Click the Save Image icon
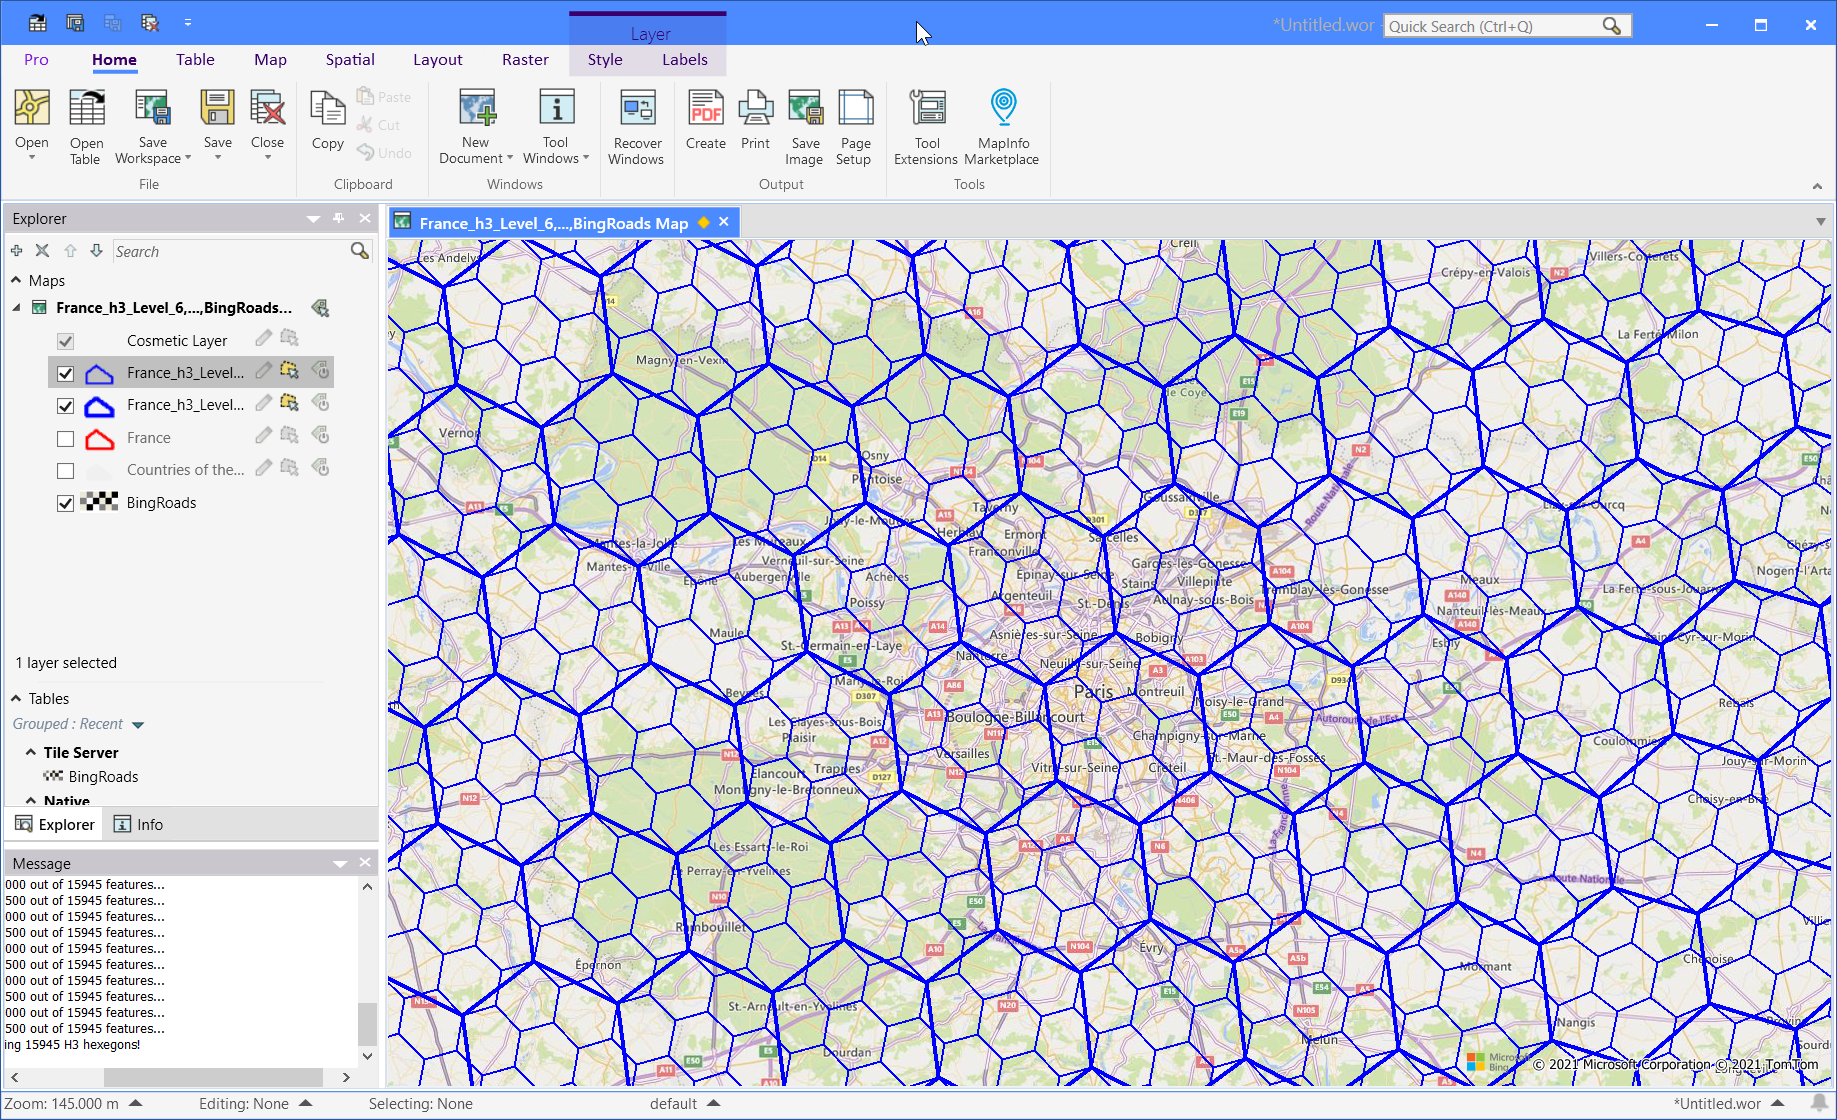1837x1120 pixels. point(805,108)
